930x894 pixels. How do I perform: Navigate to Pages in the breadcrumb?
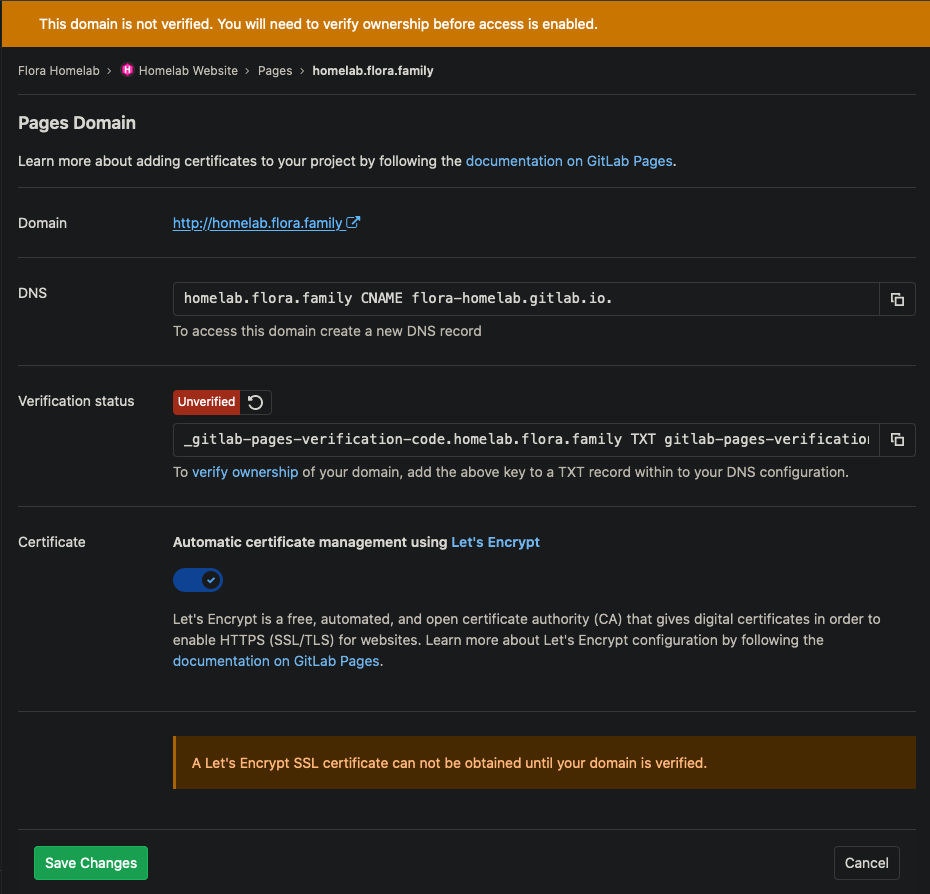(275, 70)
